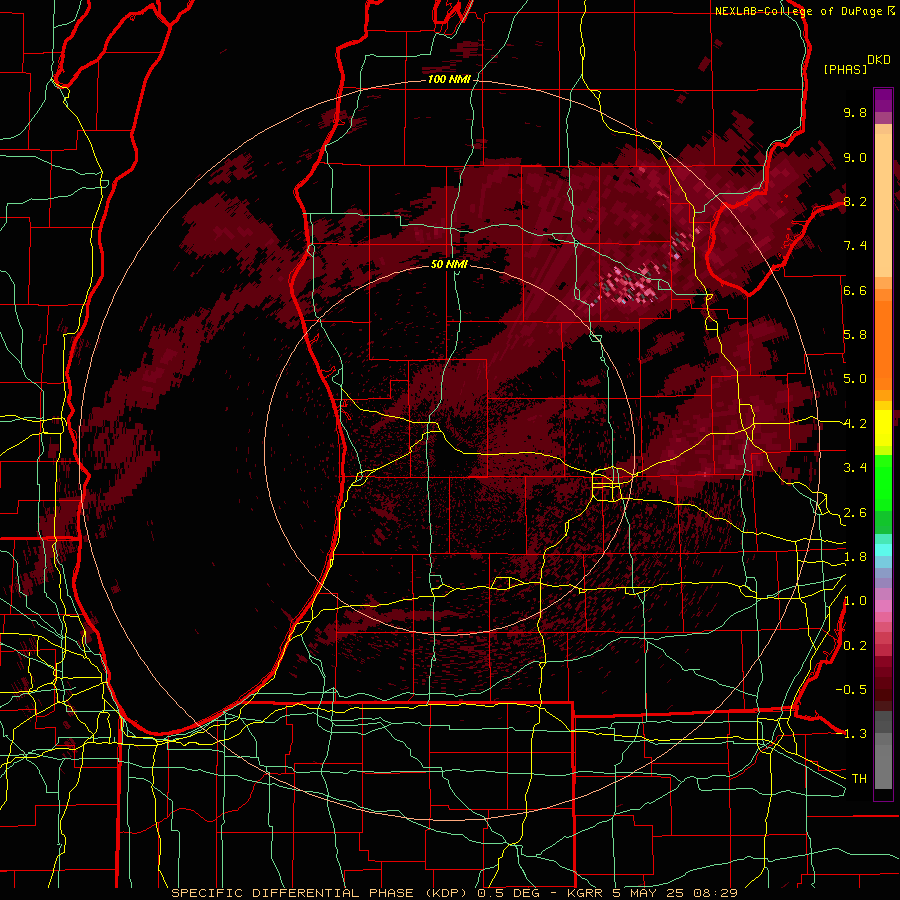The height and width of the screenshot is (900, 900).
Task: Click the 2.6 color scale value
Action: (x=855, y=513)
